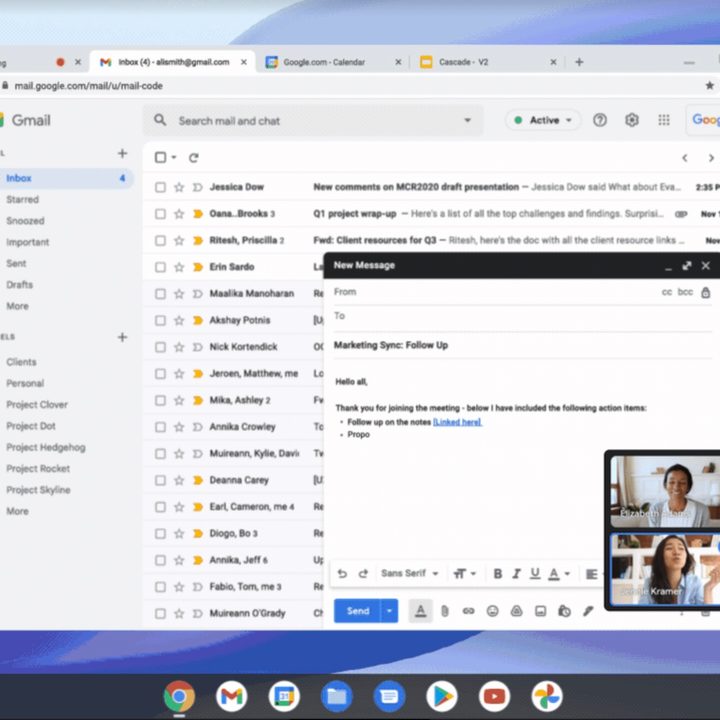The width and height of the screenshot is (720, 720).
Task: Open the Linked here hyperlink
Action: click(457, 422)
